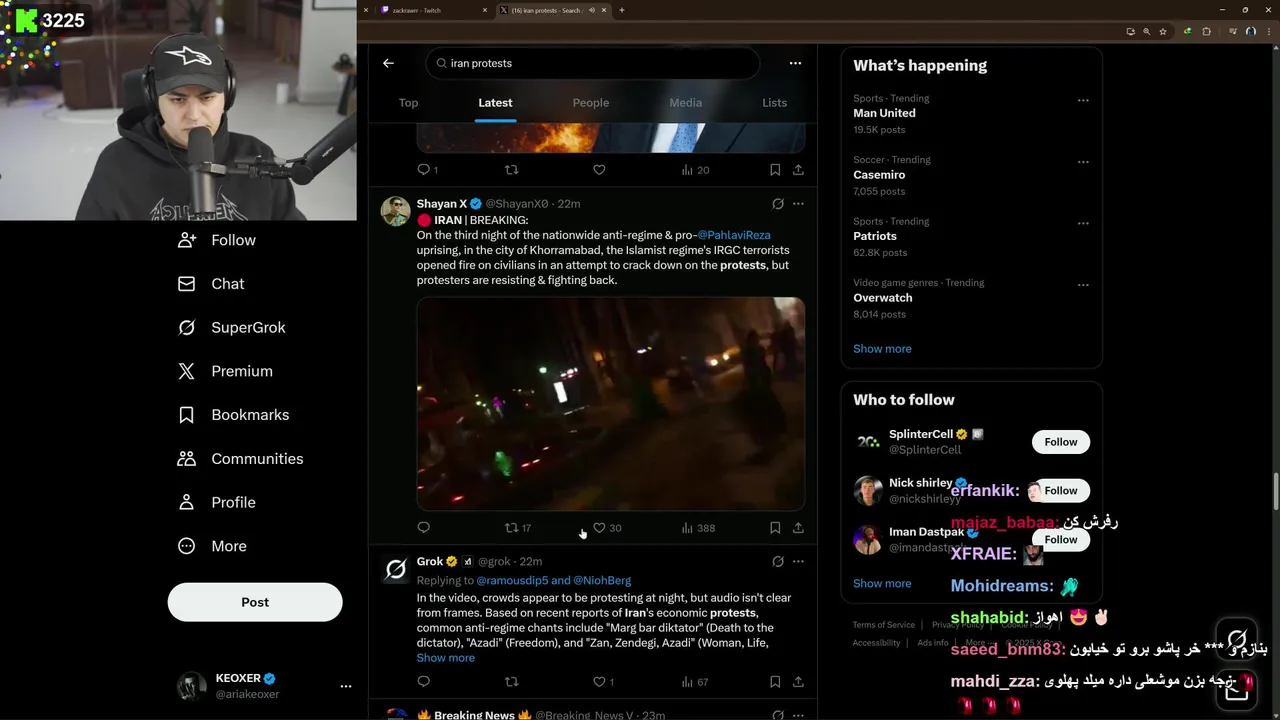Open Grok's profile avatar

pyautogui.click(x=396, y=569)
